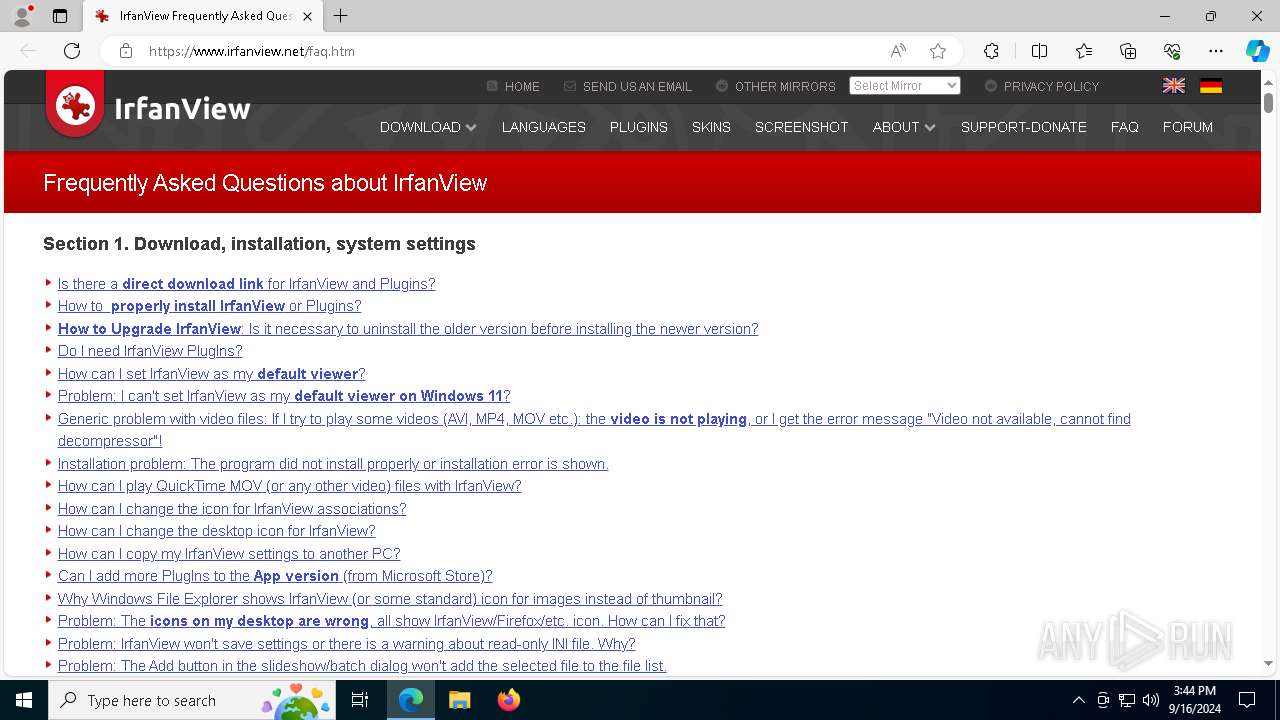Click the taskbar search box
The image size is (1280, 720).
(x=192, y=700)
